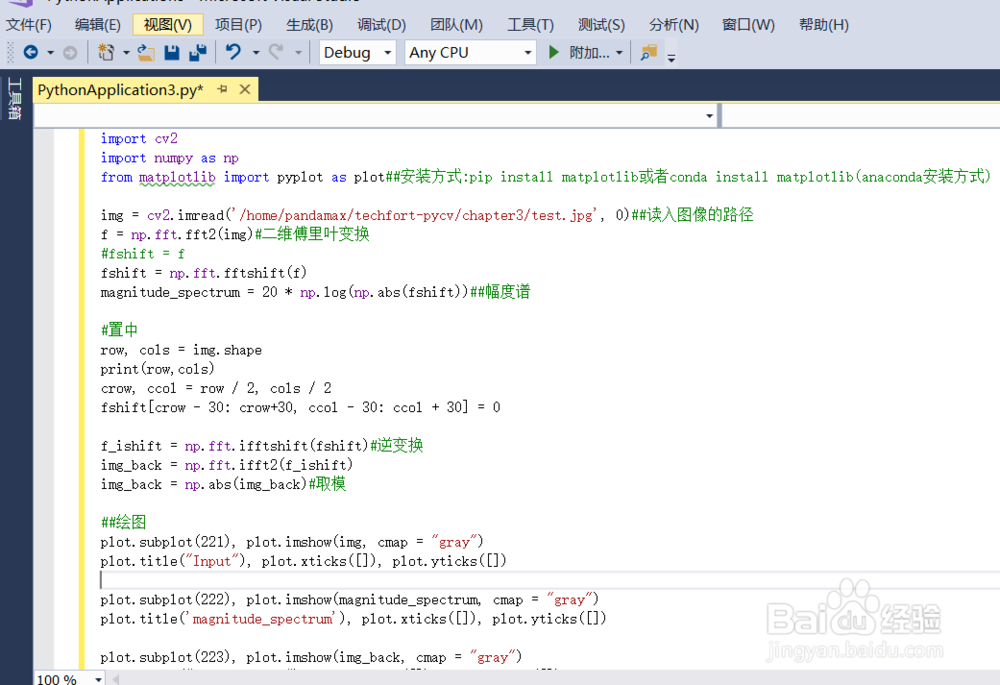
Task: Click the horizontal scrollbar left arrow
Action: 115,679
